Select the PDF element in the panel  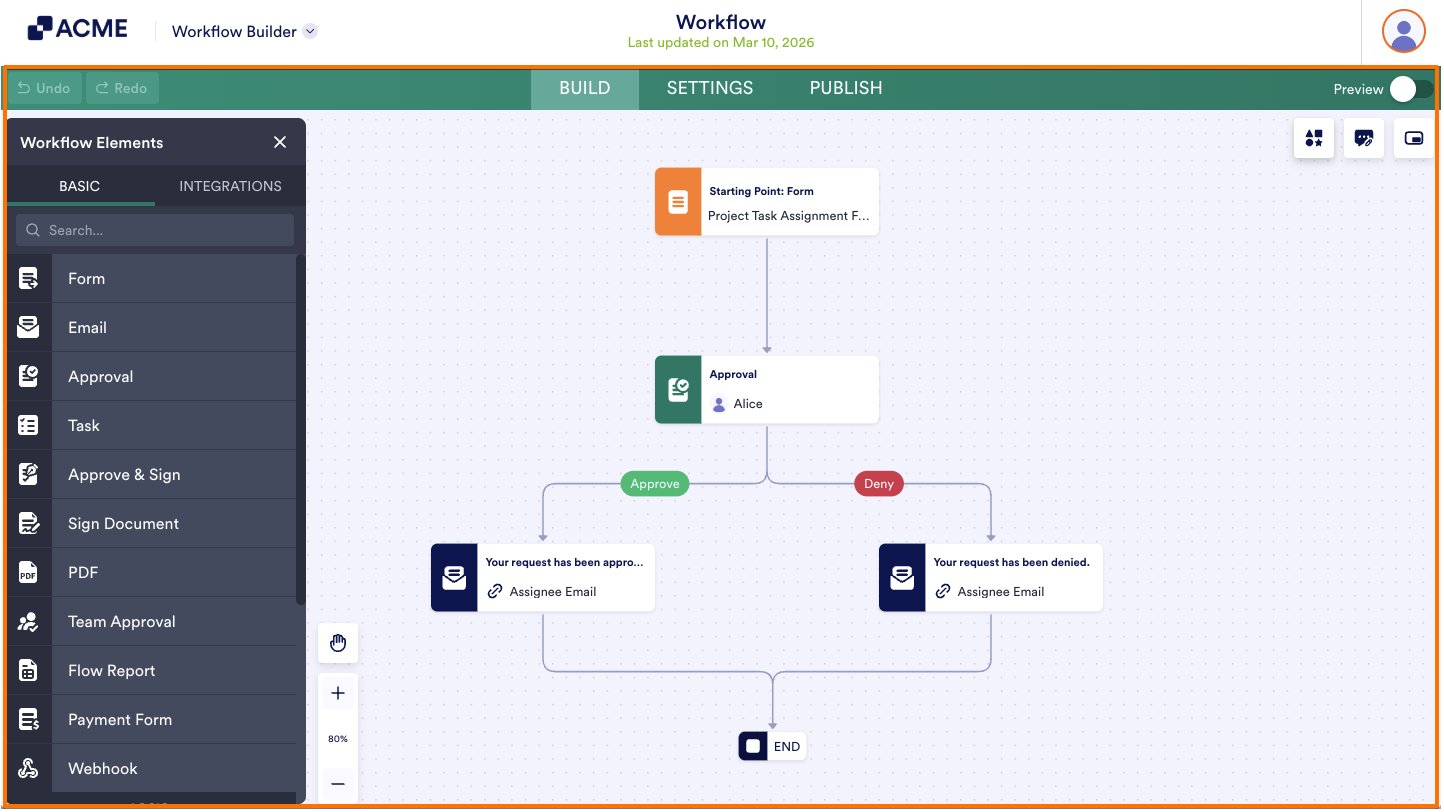point(82,572)
